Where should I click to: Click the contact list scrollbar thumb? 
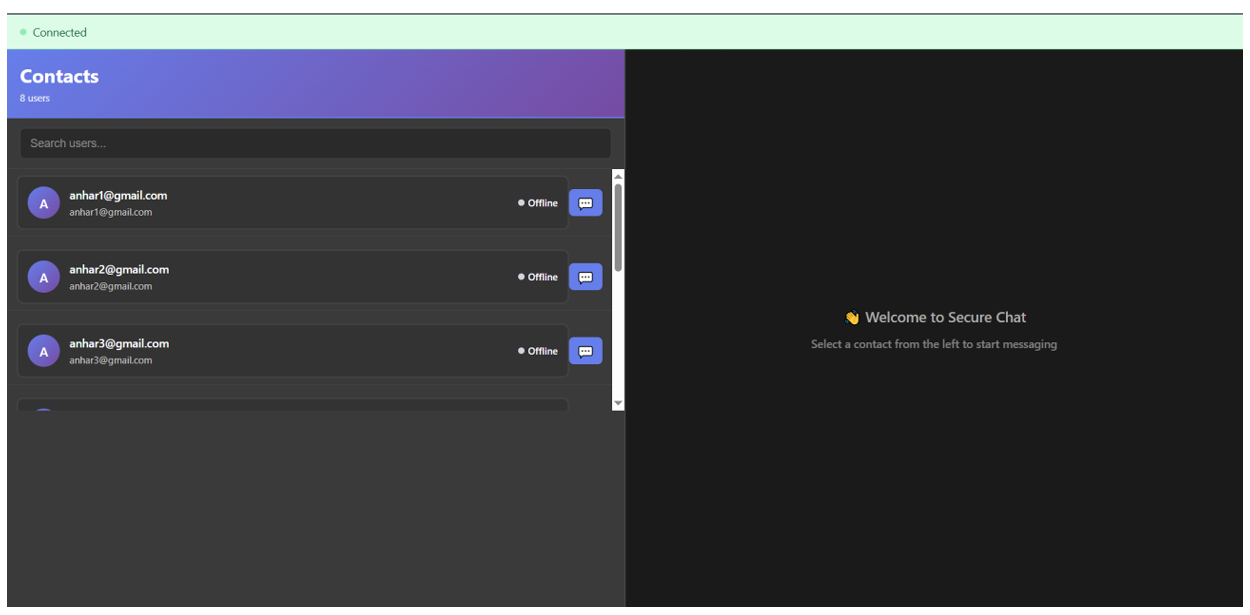(618, 227)
